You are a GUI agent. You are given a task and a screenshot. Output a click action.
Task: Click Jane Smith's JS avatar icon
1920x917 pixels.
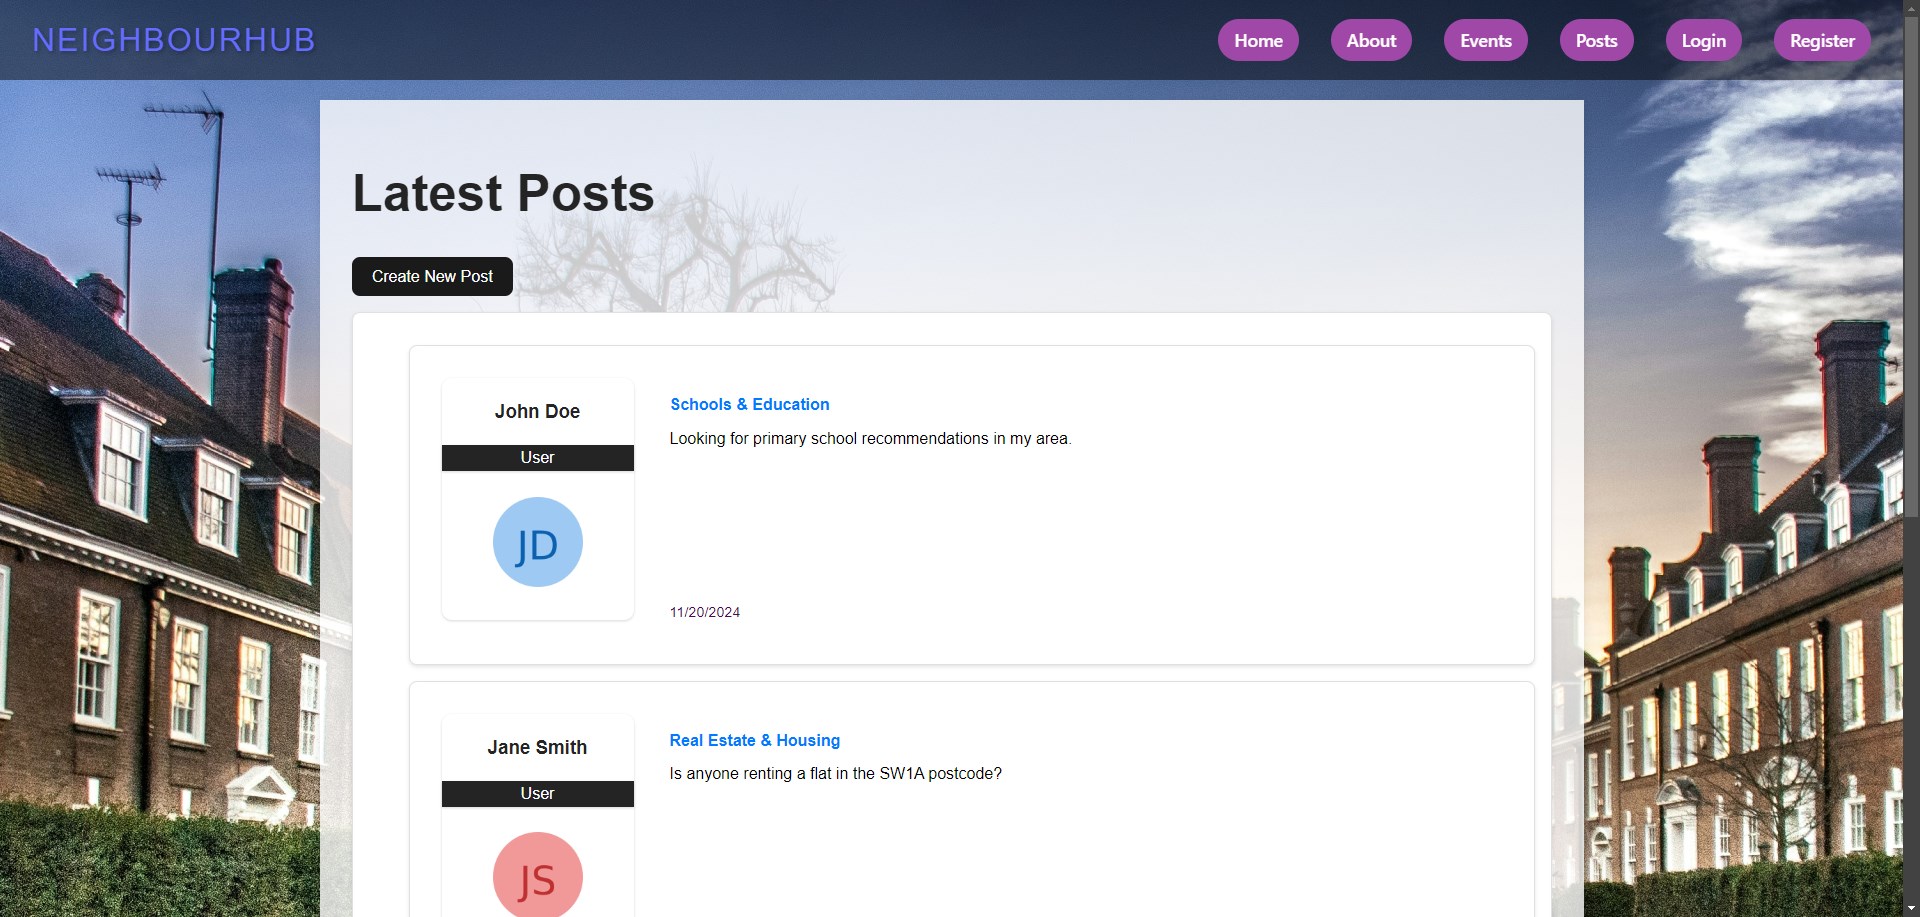pos(537,876)
